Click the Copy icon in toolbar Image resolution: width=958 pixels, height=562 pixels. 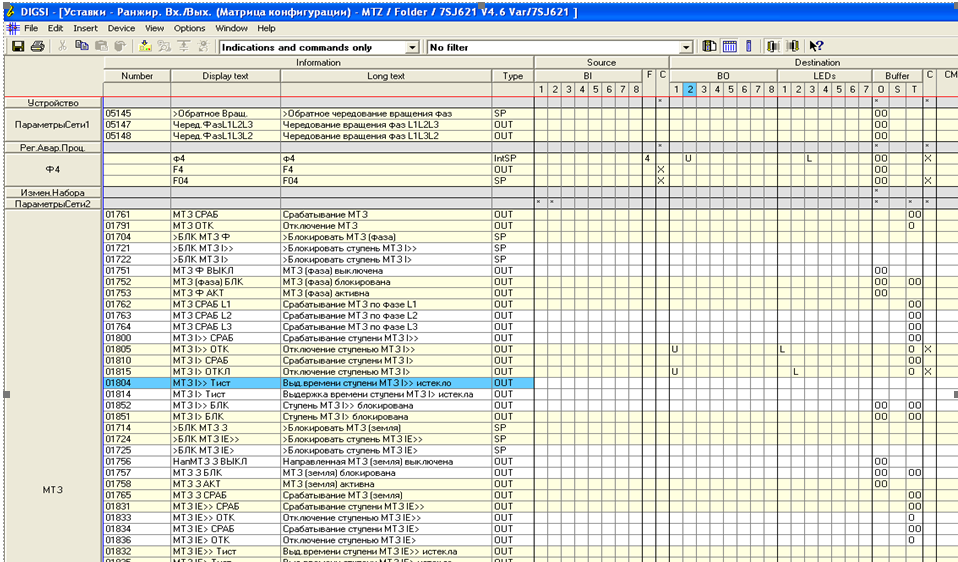click(x=83, y=47)
